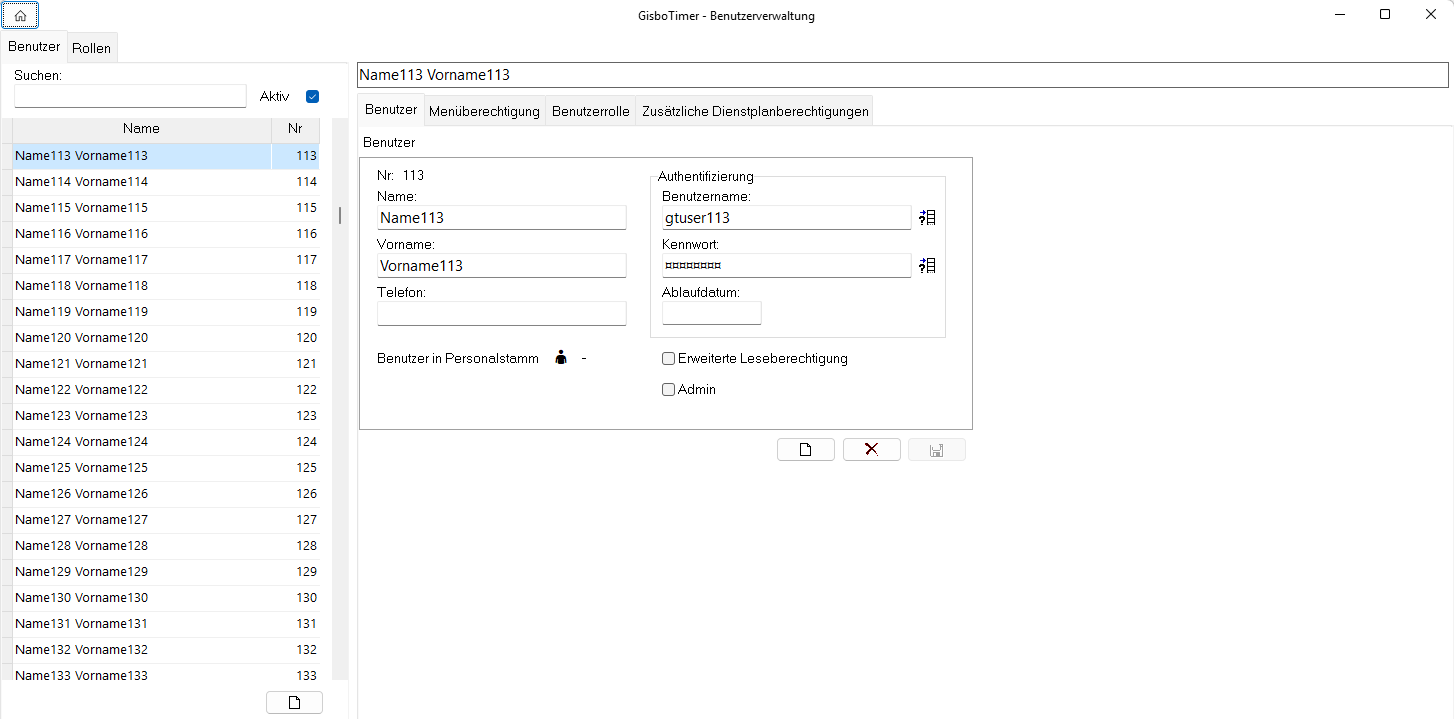Sort the list by the Name column header
The height and width of the screenshot is (719, 1454).
[x=141, y=129]
